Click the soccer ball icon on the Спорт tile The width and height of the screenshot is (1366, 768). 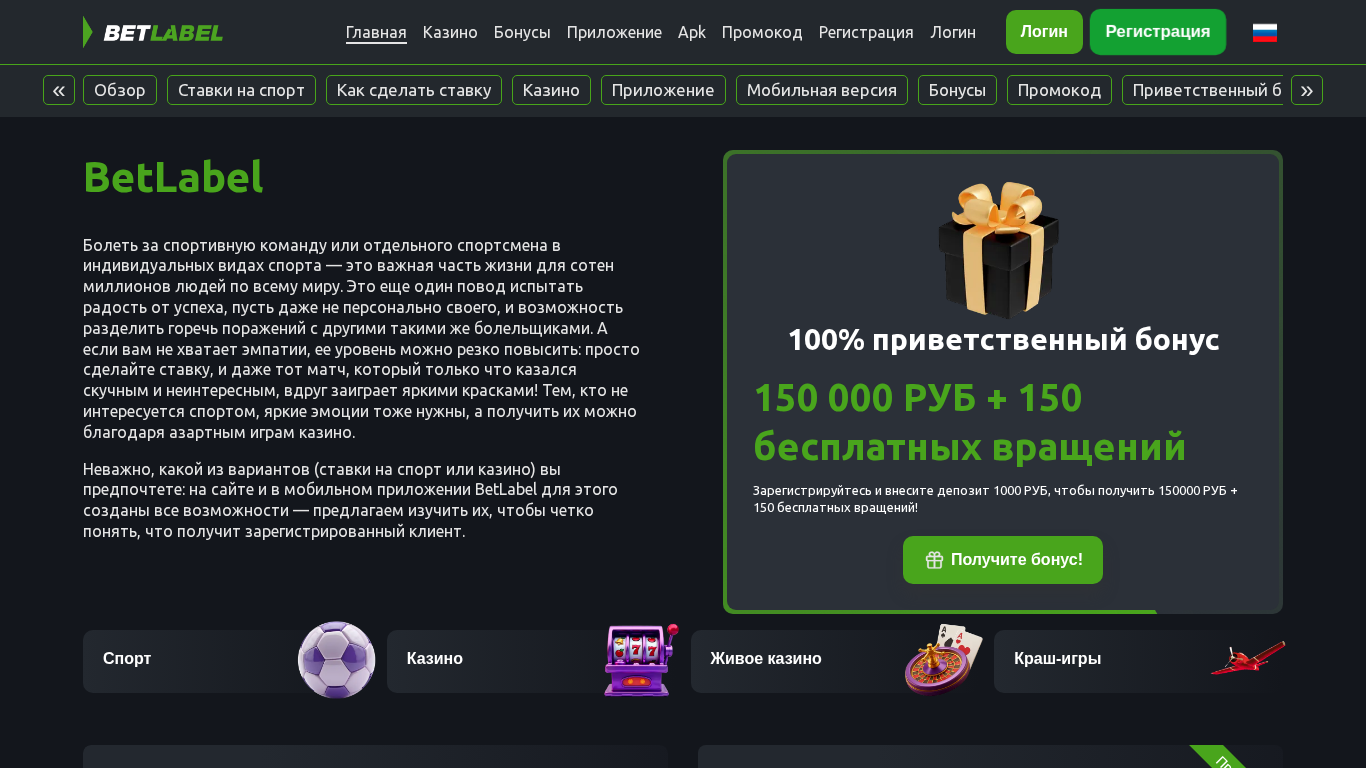pos(337,660)
